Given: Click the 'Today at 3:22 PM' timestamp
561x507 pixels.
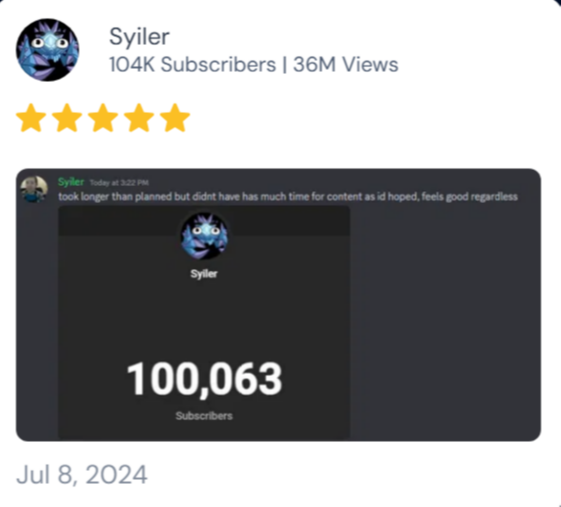Looking at the screenshot, I should (119, 183).
